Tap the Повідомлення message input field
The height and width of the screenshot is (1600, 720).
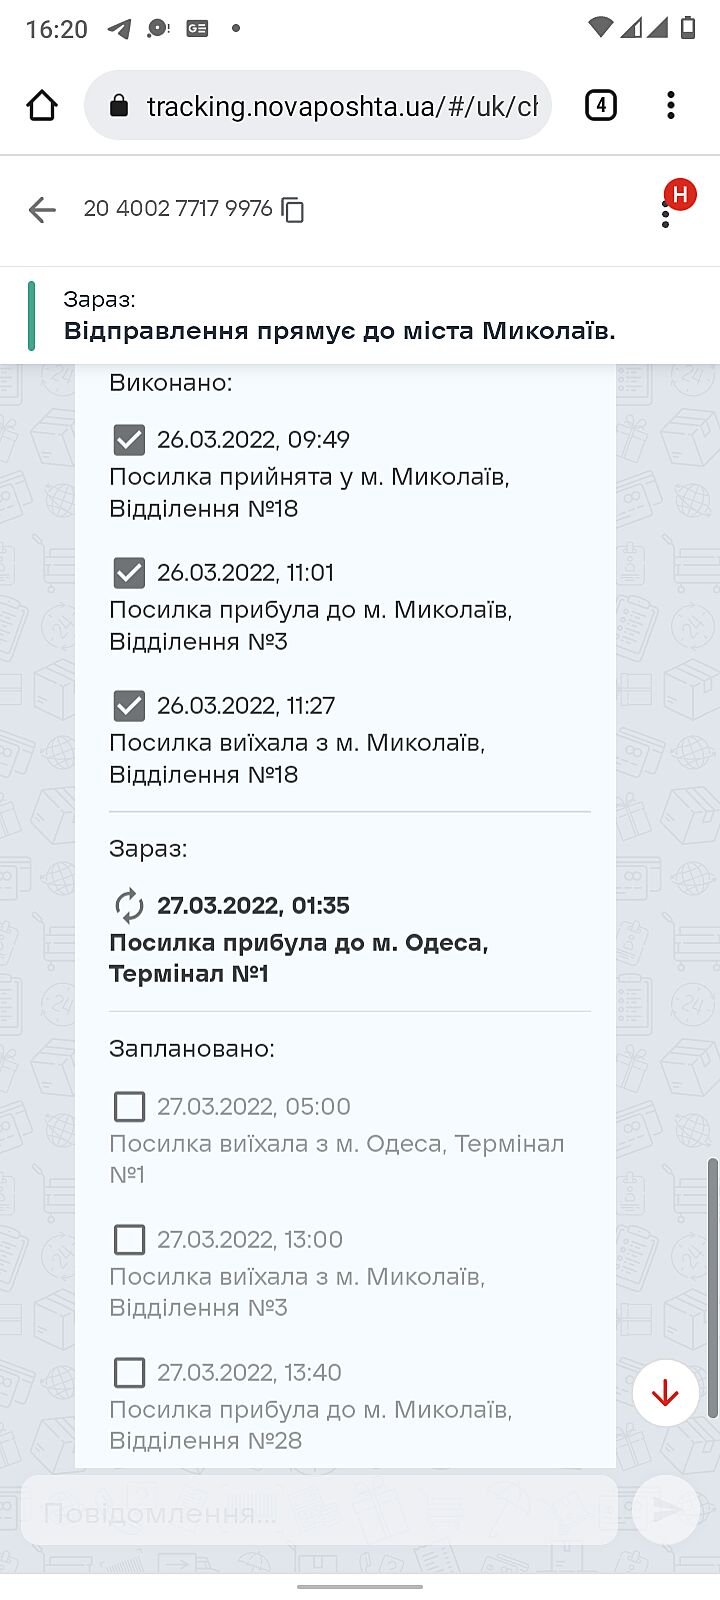tap(320, 1512)
